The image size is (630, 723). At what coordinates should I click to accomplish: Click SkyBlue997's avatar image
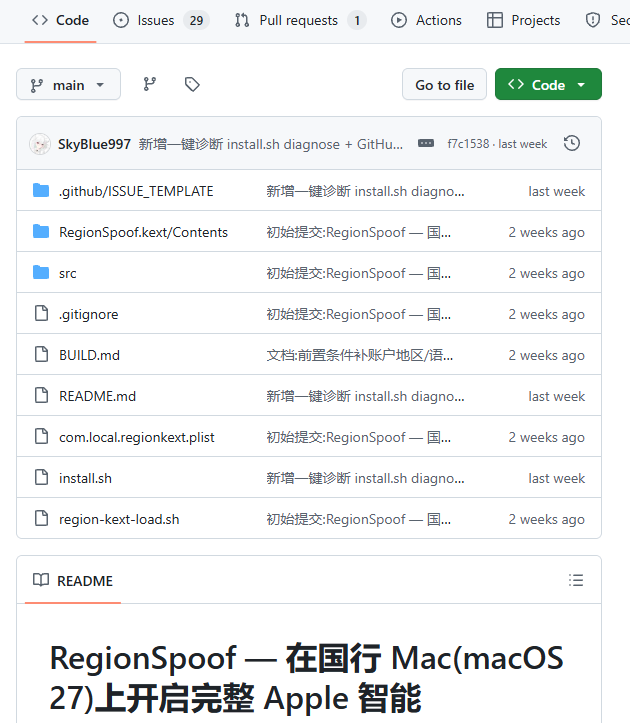pyautogui.click(x=40, y=144)
